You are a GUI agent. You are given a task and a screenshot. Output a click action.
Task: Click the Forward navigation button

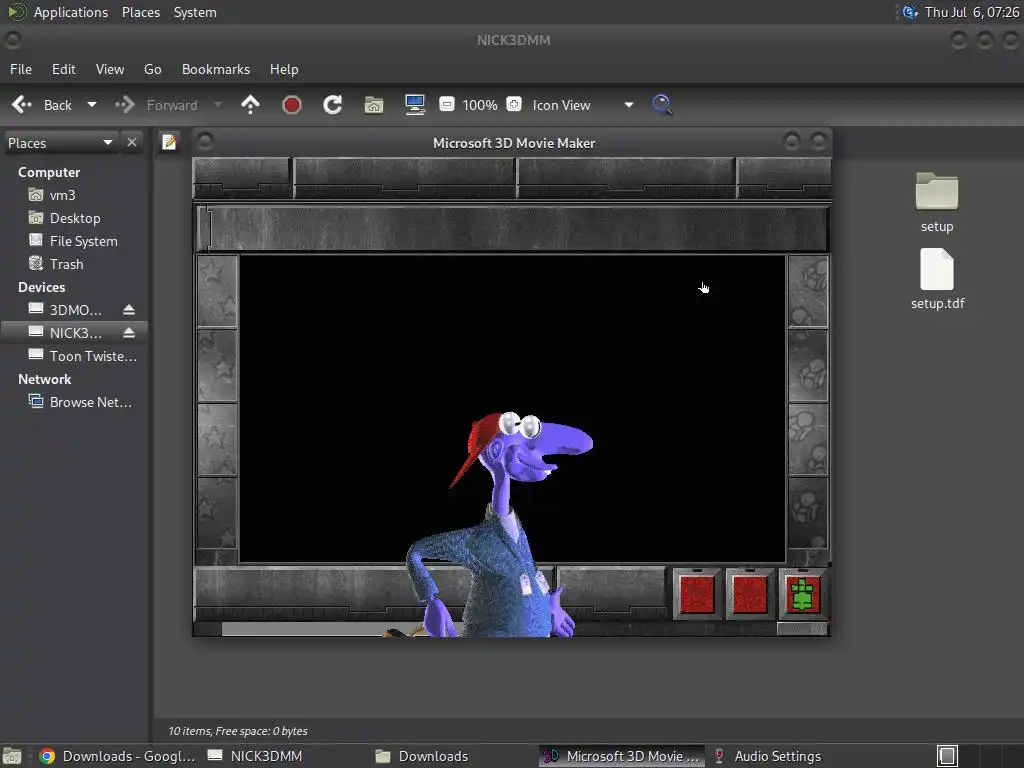coord(159,104)
